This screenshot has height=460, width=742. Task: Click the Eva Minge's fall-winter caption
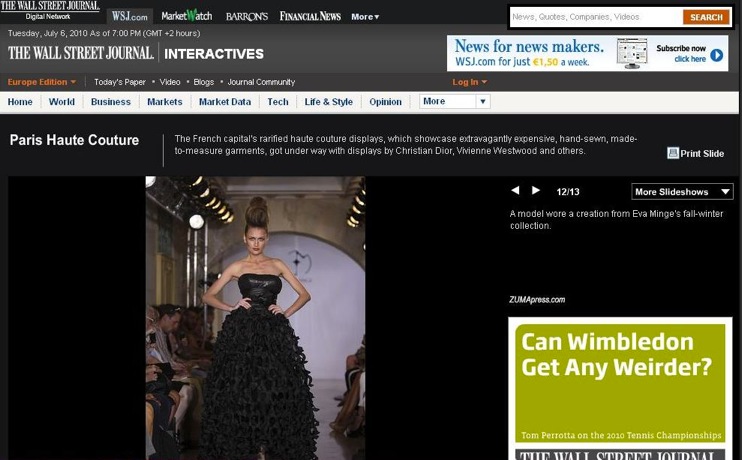[x=616, y=220]
